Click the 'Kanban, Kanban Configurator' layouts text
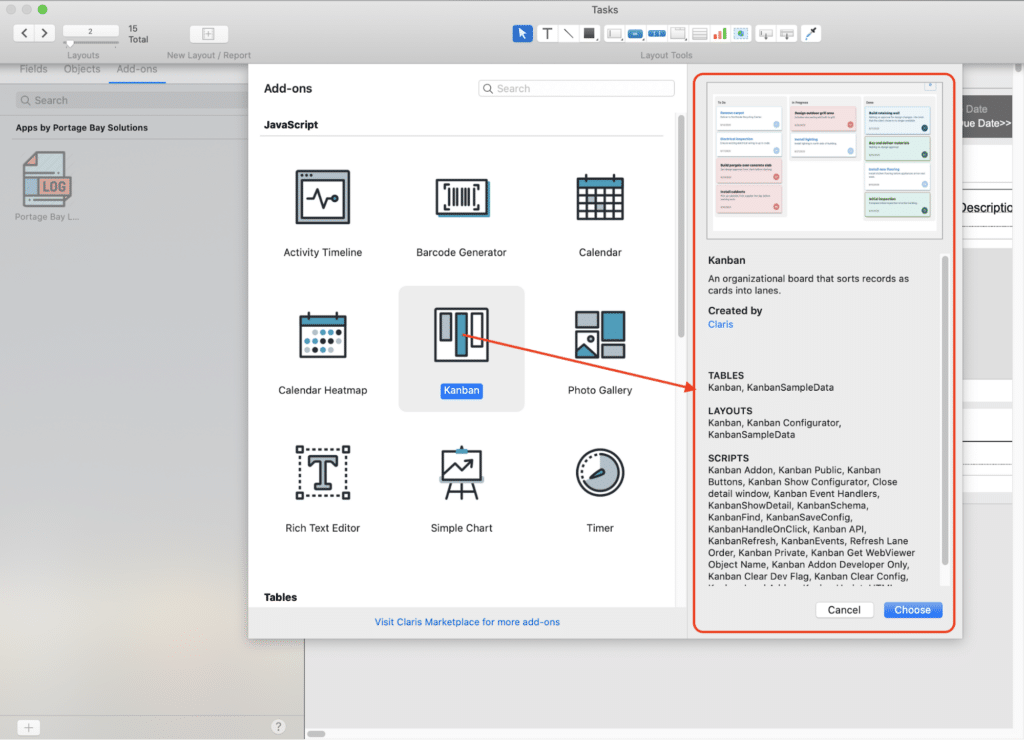1024x740 pixels. 775,428
